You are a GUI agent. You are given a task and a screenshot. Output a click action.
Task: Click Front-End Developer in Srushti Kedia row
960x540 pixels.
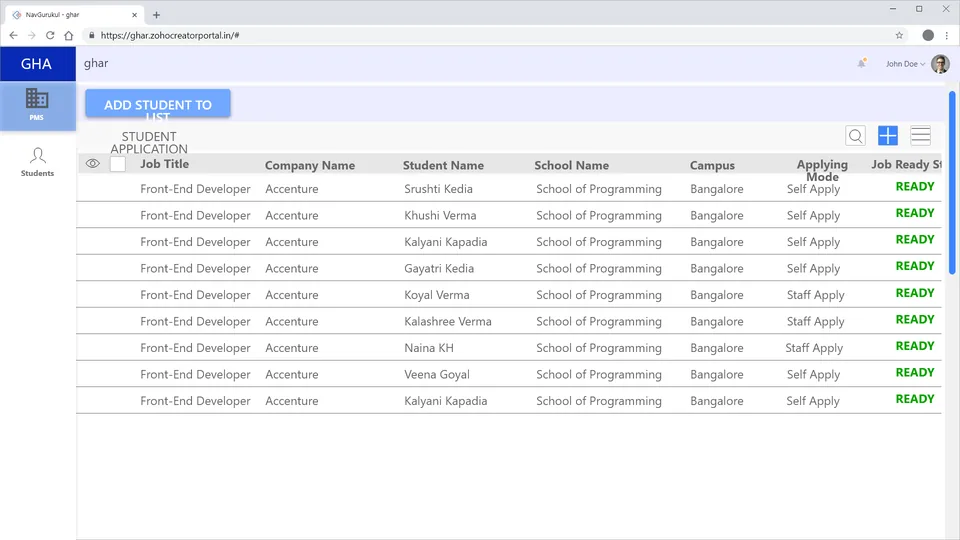tap(195, 189)
